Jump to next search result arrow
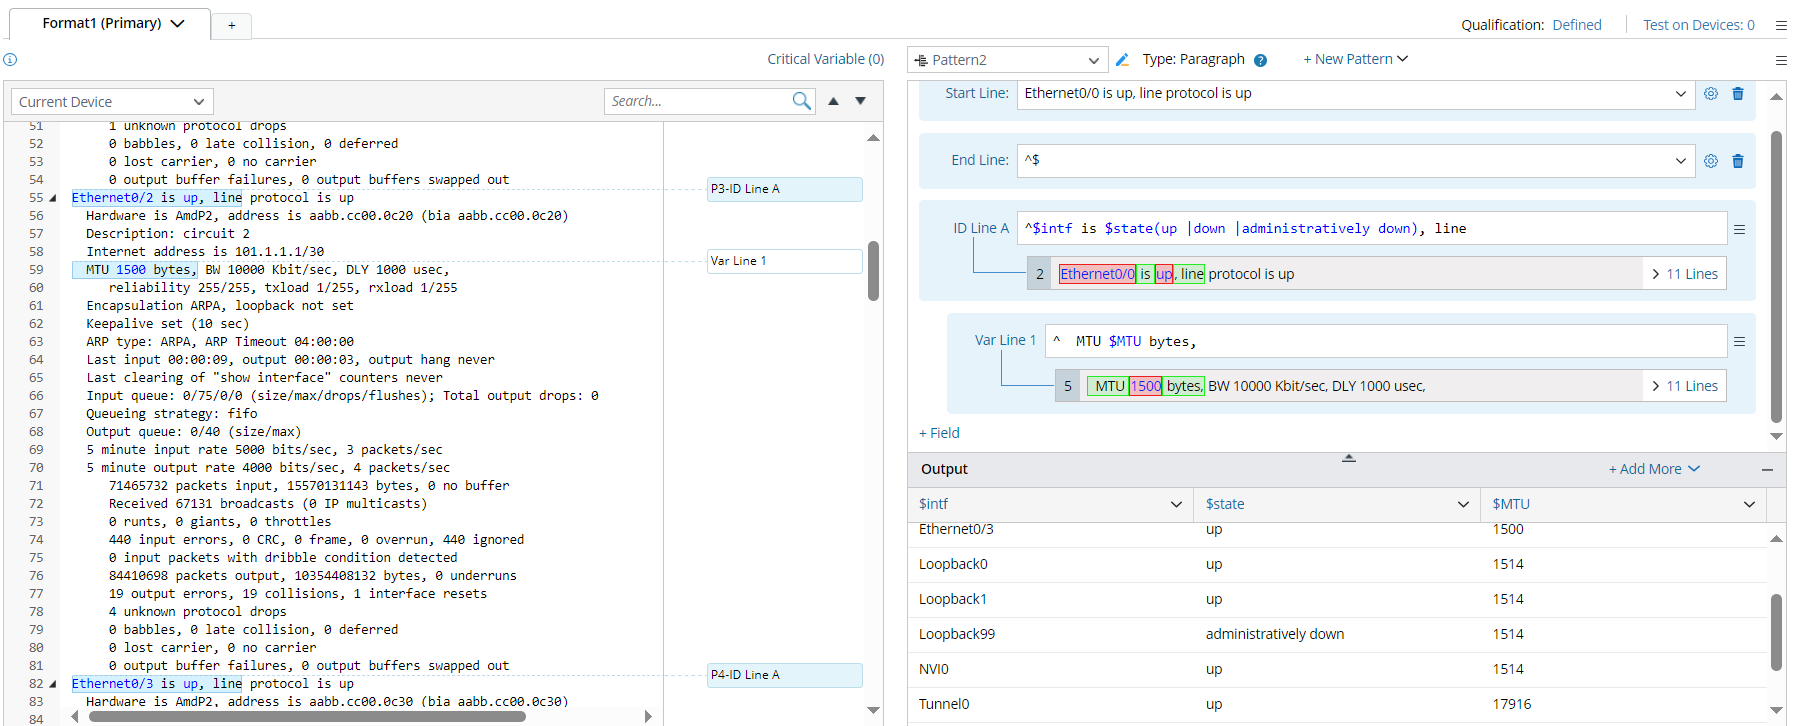Image resolution: width=1799 pixels, height=726 pixels. click(860, 101)
